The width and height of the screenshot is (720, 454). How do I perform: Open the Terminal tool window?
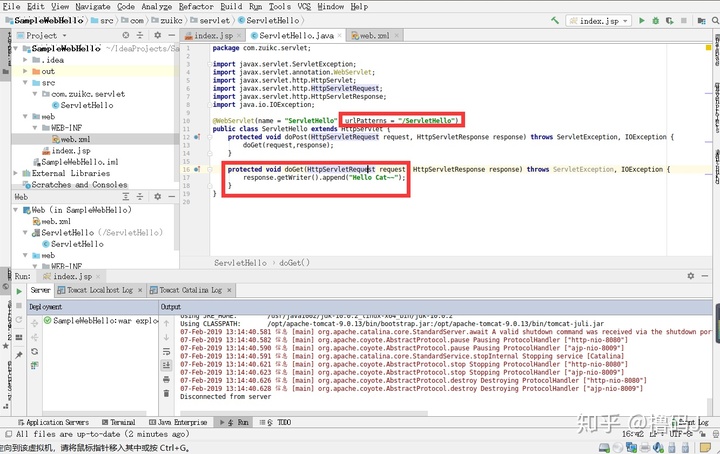coord(118,422)
